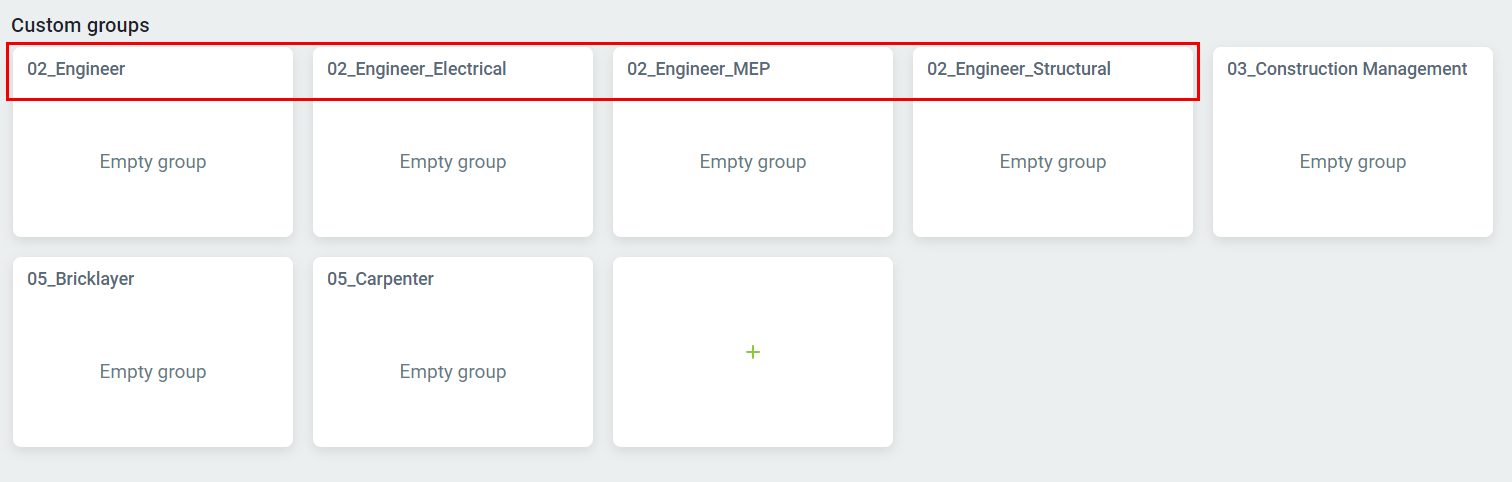1512x482 pixels.
Task: Open the 02_Engineer_MEP group title
Action: 698,69
